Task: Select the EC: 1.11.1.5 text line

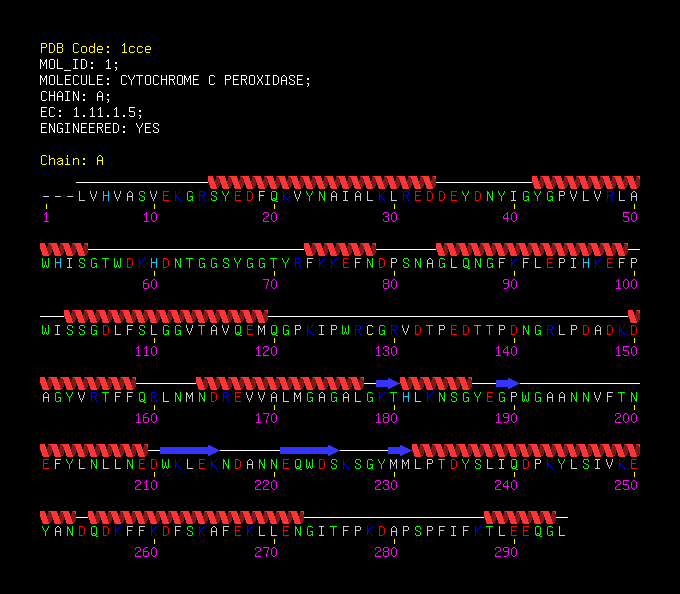Action: click(x=91, y=112)
